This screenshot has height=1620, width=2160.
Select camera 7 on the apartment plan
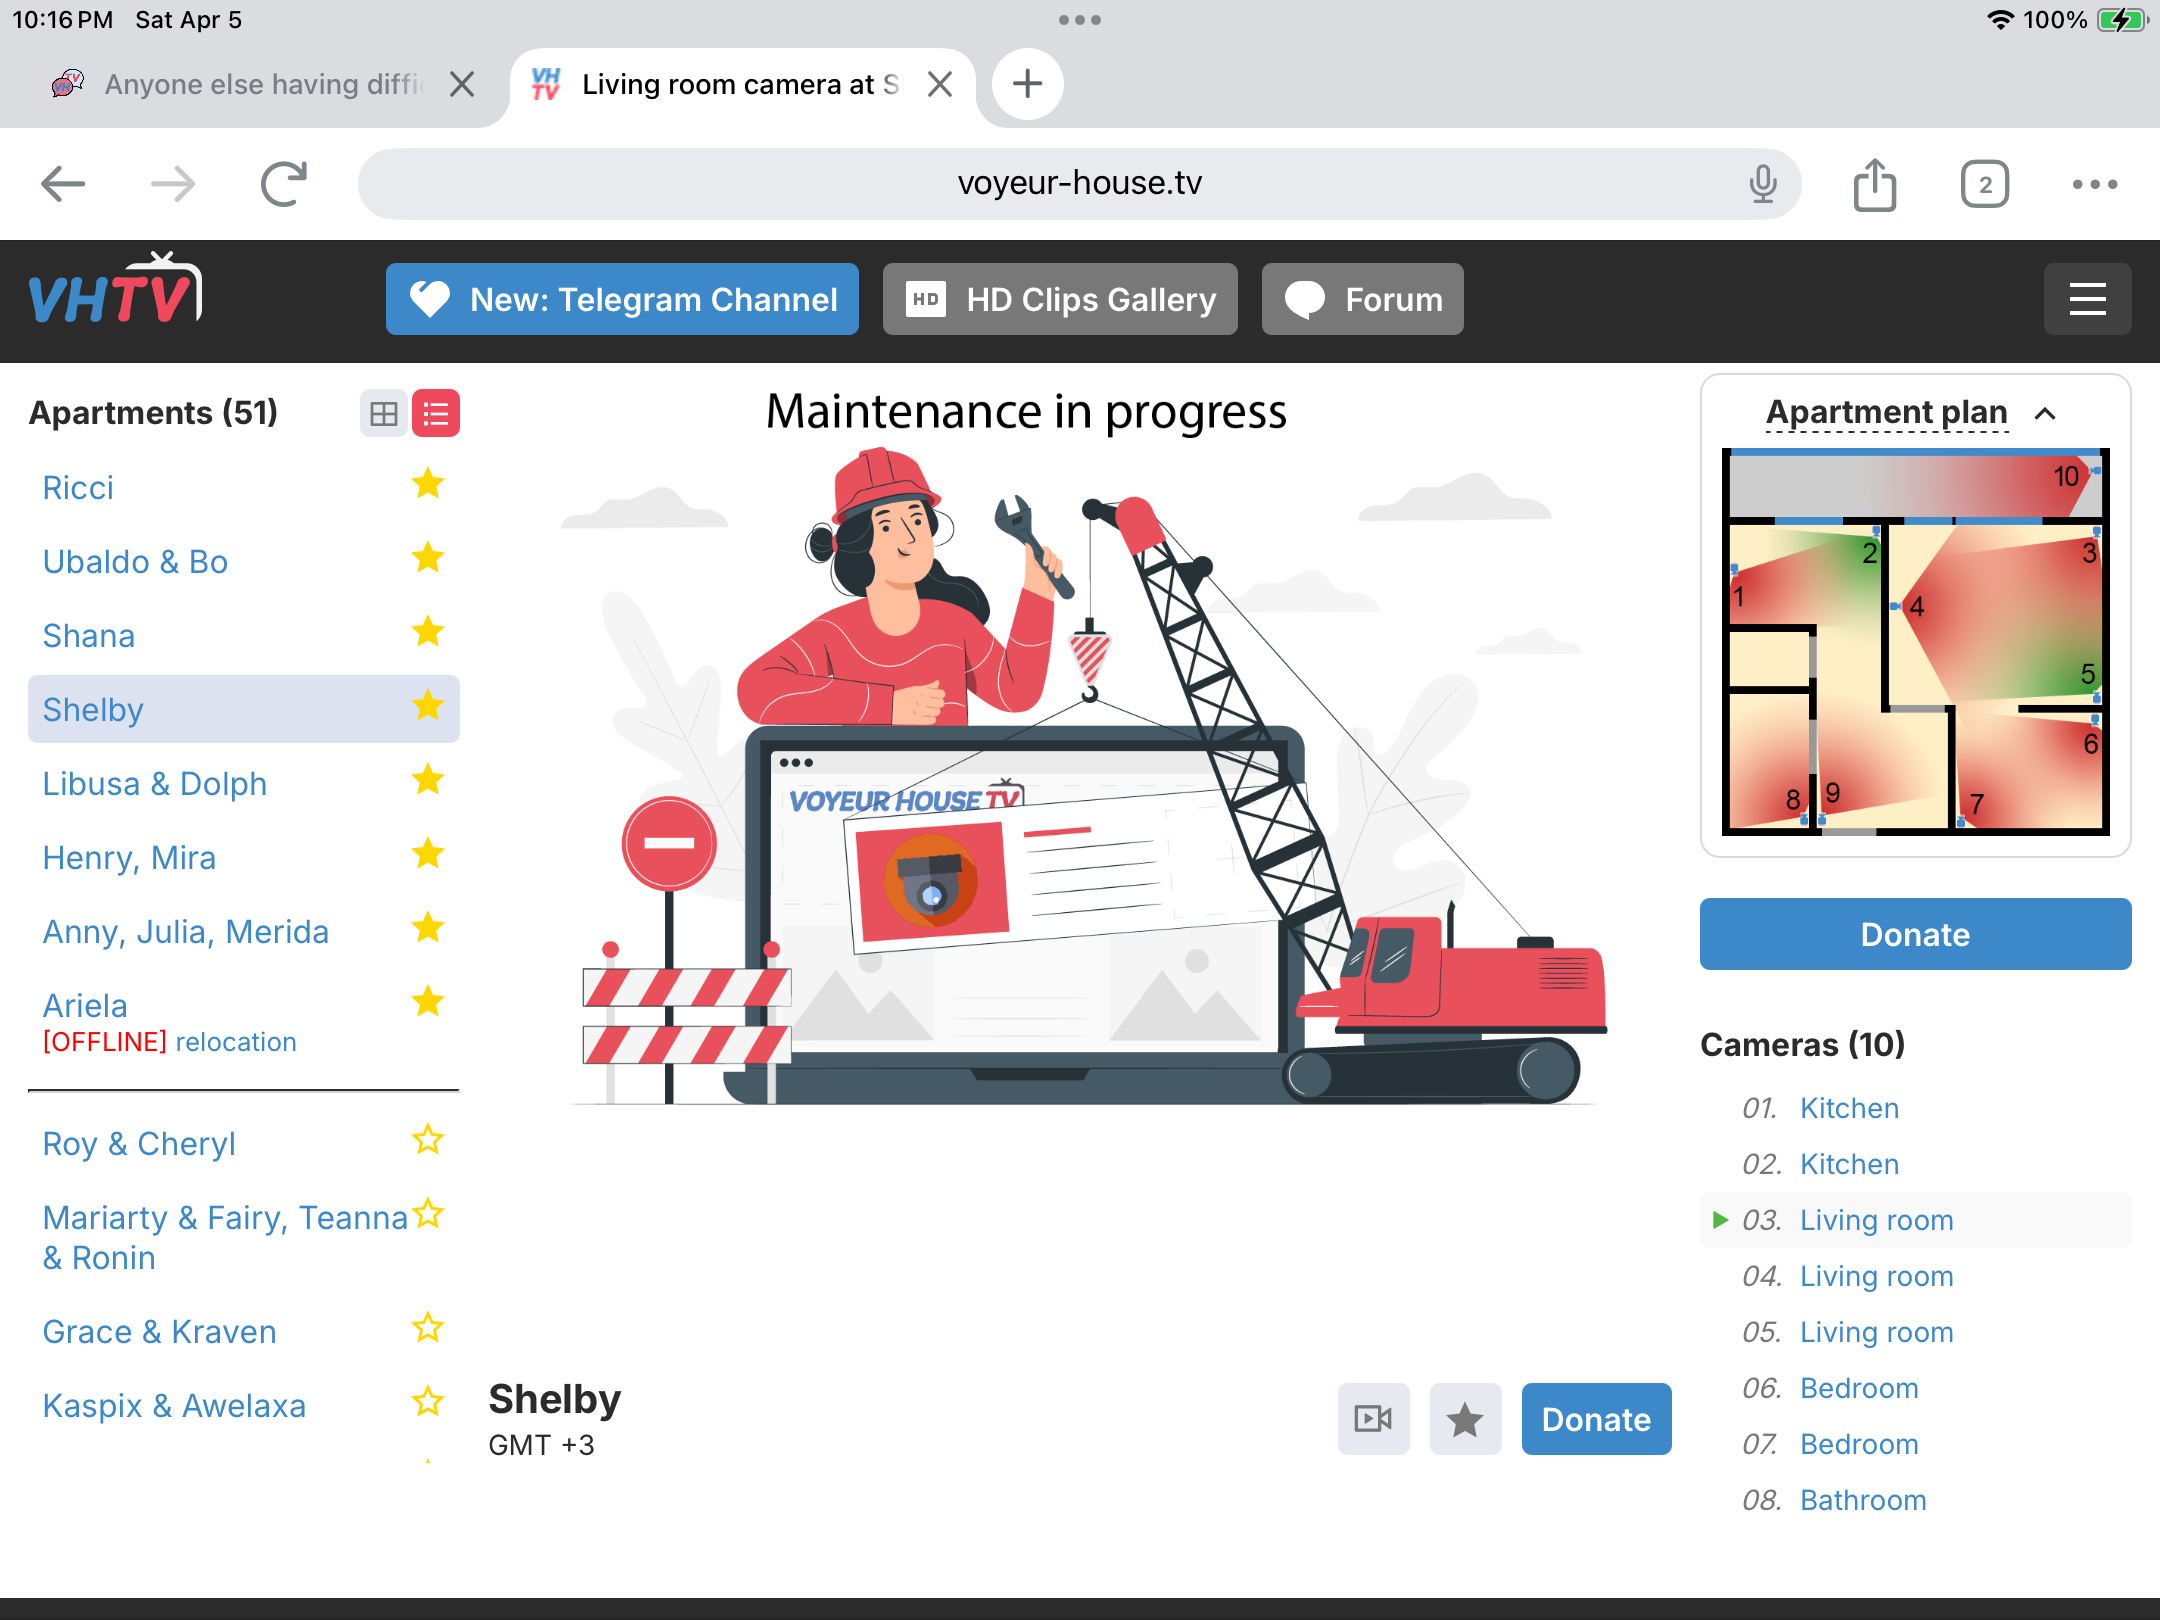[1977, 805]
